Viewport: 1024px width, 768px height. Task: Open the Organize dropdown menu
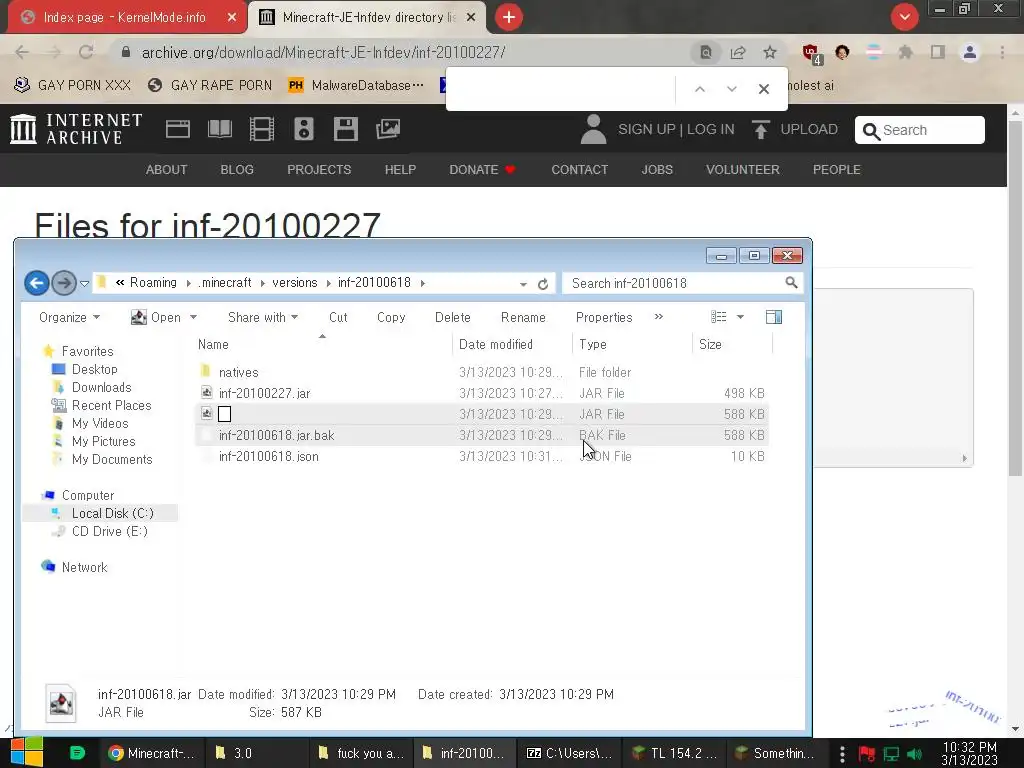pos(69,317)
